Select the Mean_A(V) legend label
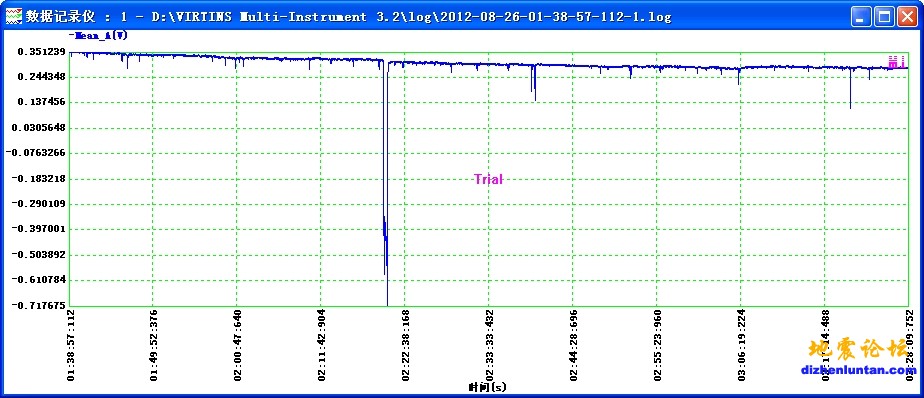 coord(98,35)
